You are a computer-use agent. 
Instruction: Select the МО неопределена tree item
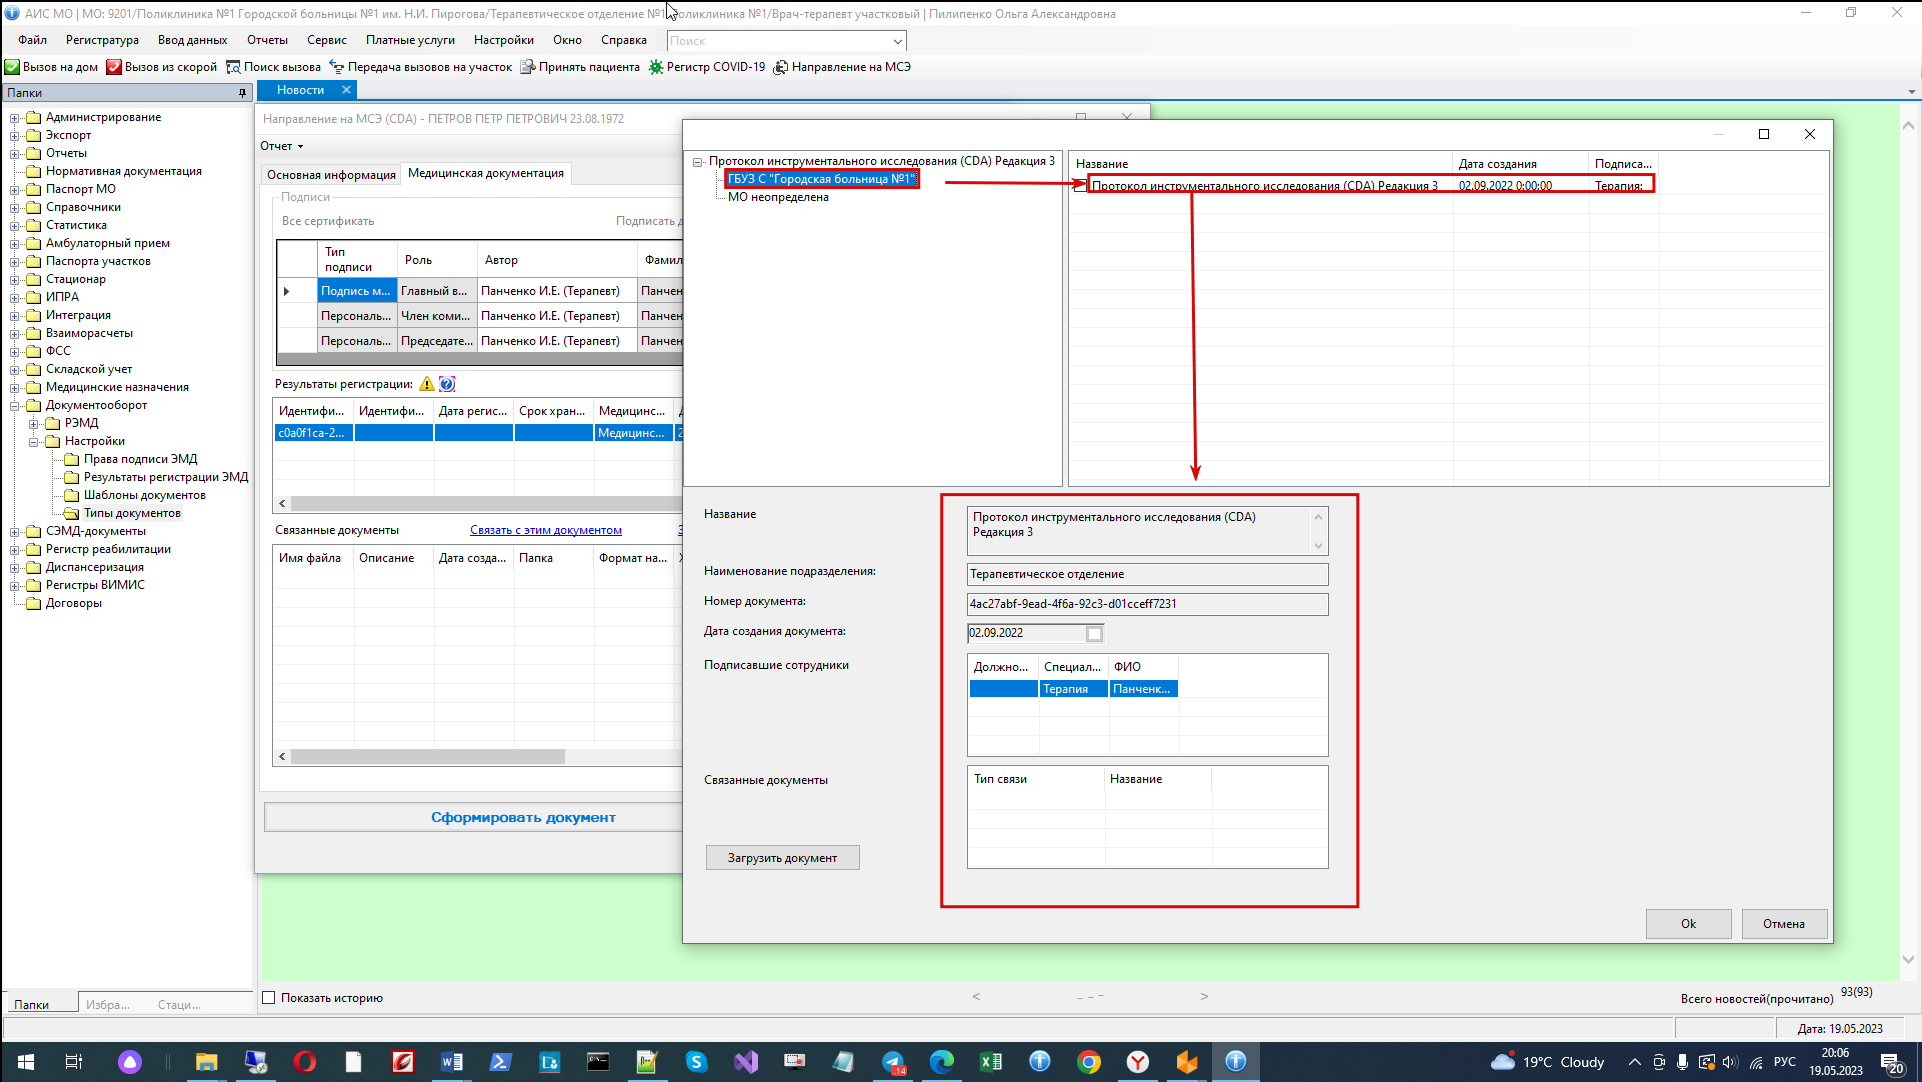(x=778, y=197)
